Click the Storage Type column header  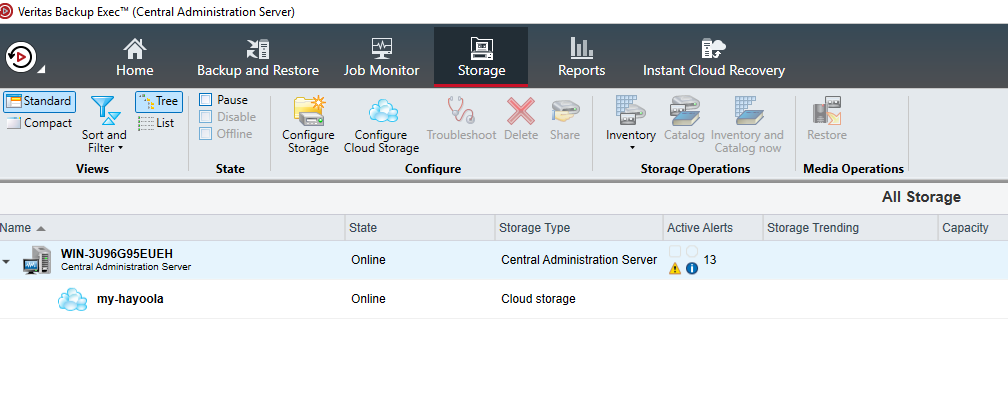[535, 228]
